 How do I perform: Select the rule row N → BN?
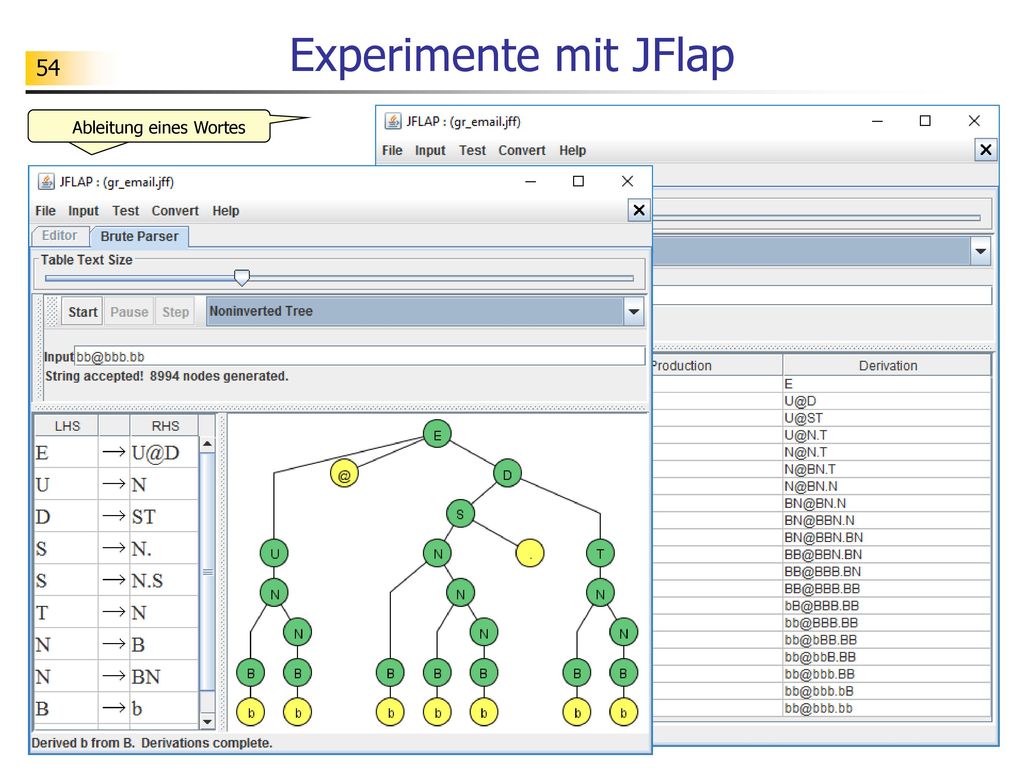pos(116,677)
